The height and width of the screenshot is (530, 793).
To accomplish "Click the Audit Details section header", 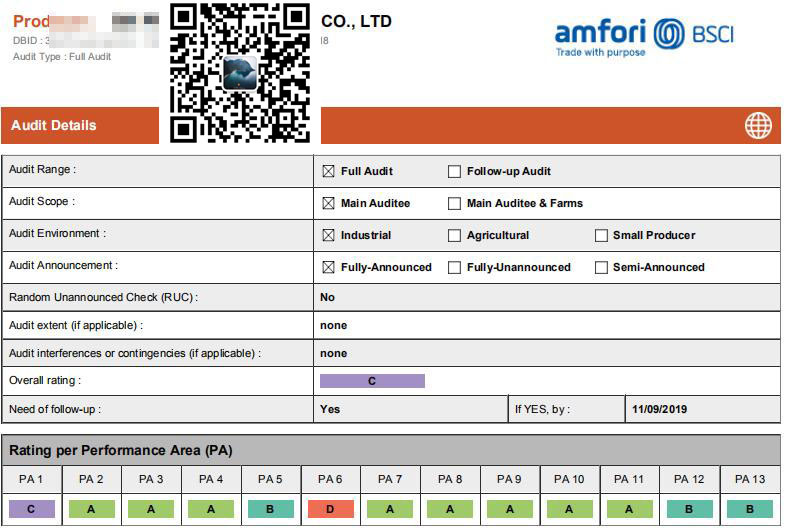I will [x=54, y=126].
